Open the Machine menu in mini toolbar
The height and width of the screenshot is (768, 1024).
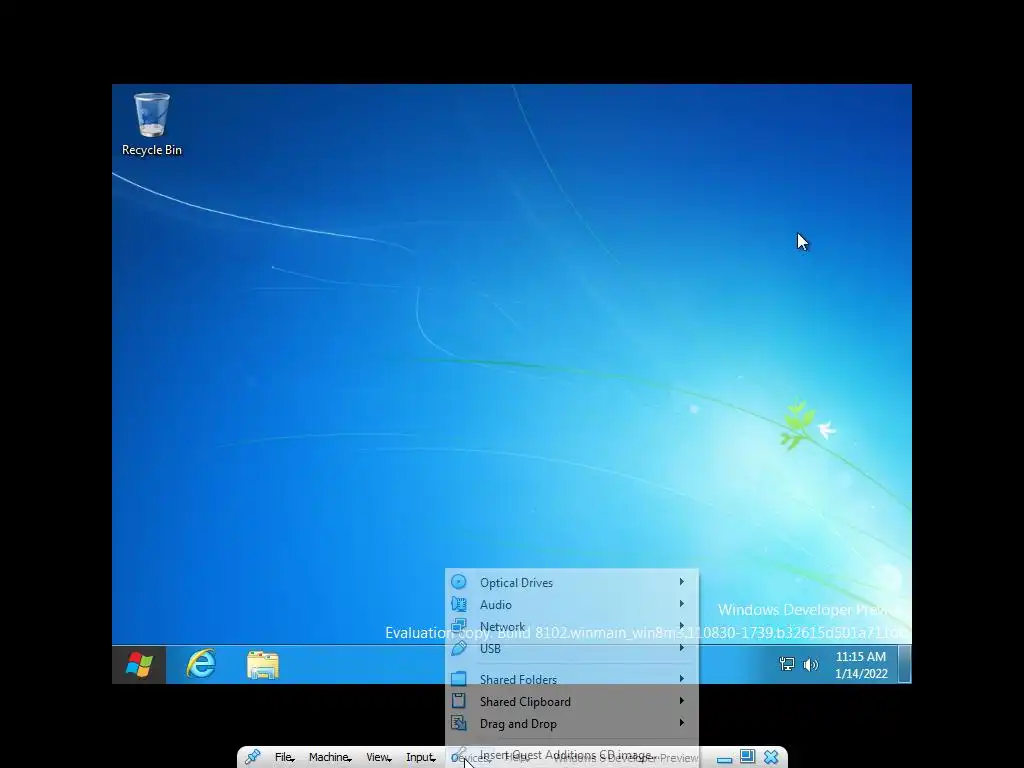point(330,758)
